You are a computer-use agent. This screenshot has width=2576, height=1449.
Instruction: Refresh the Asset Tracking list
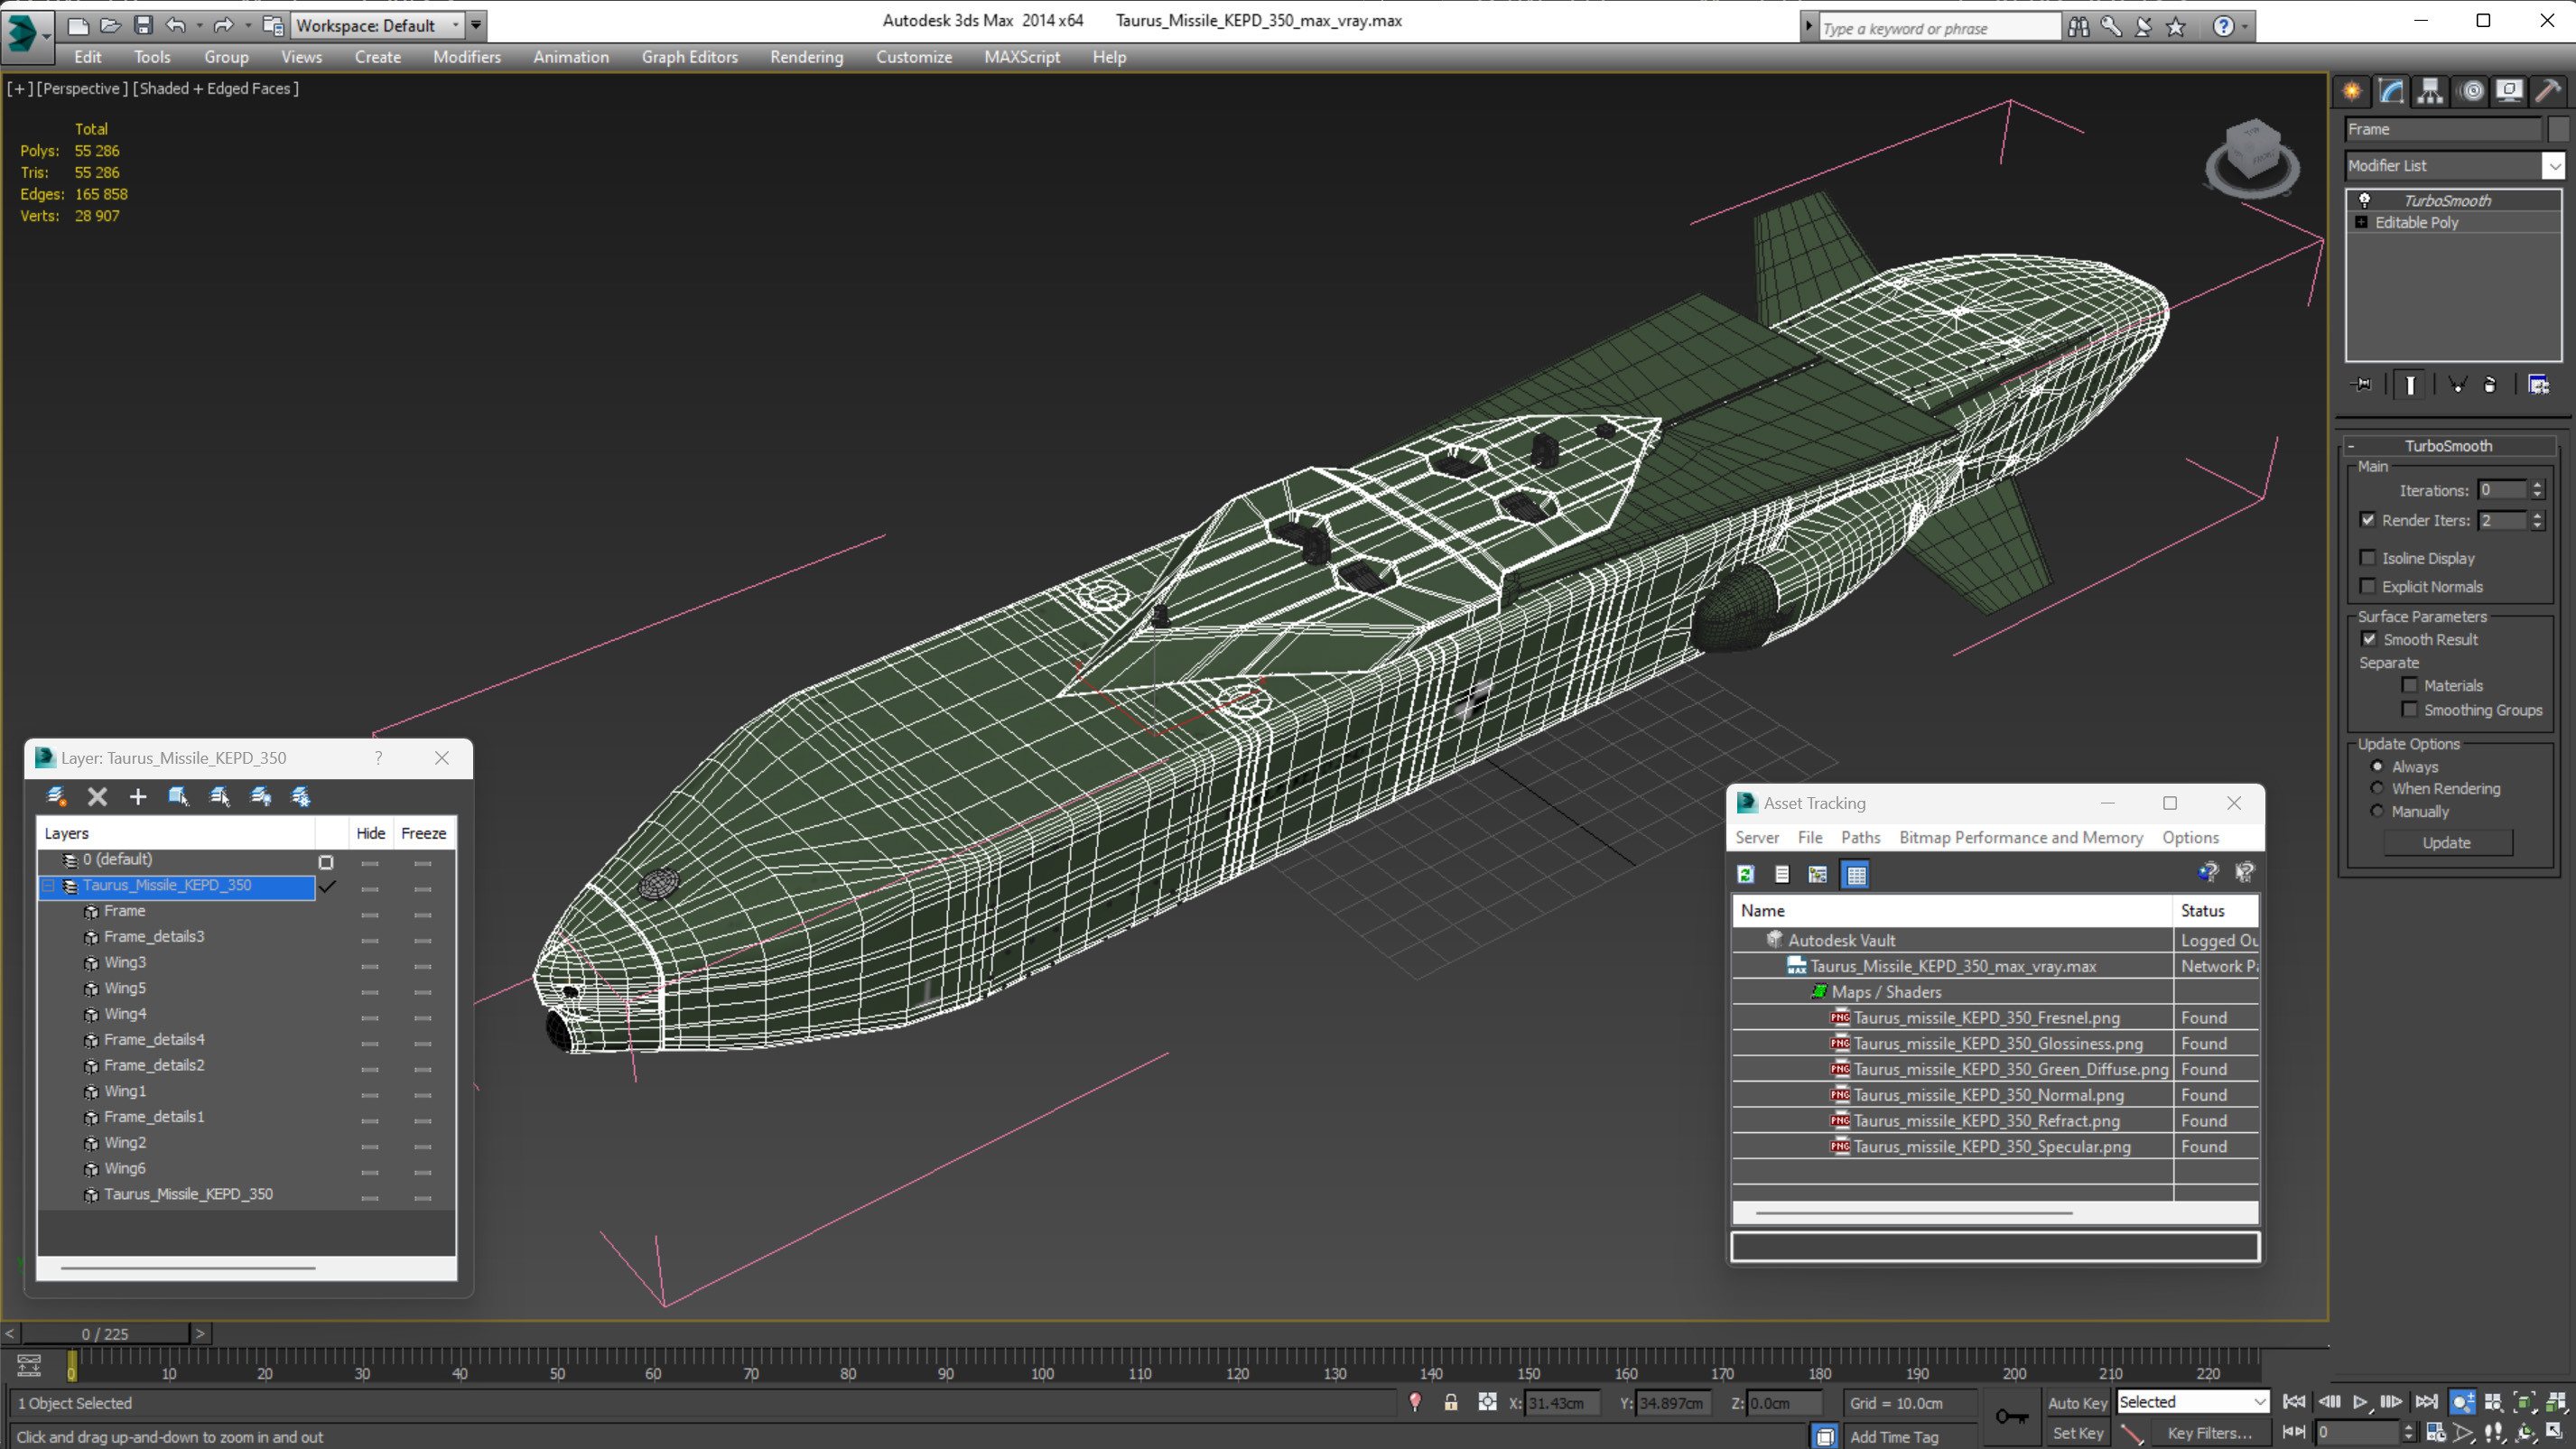point(1746,875)
